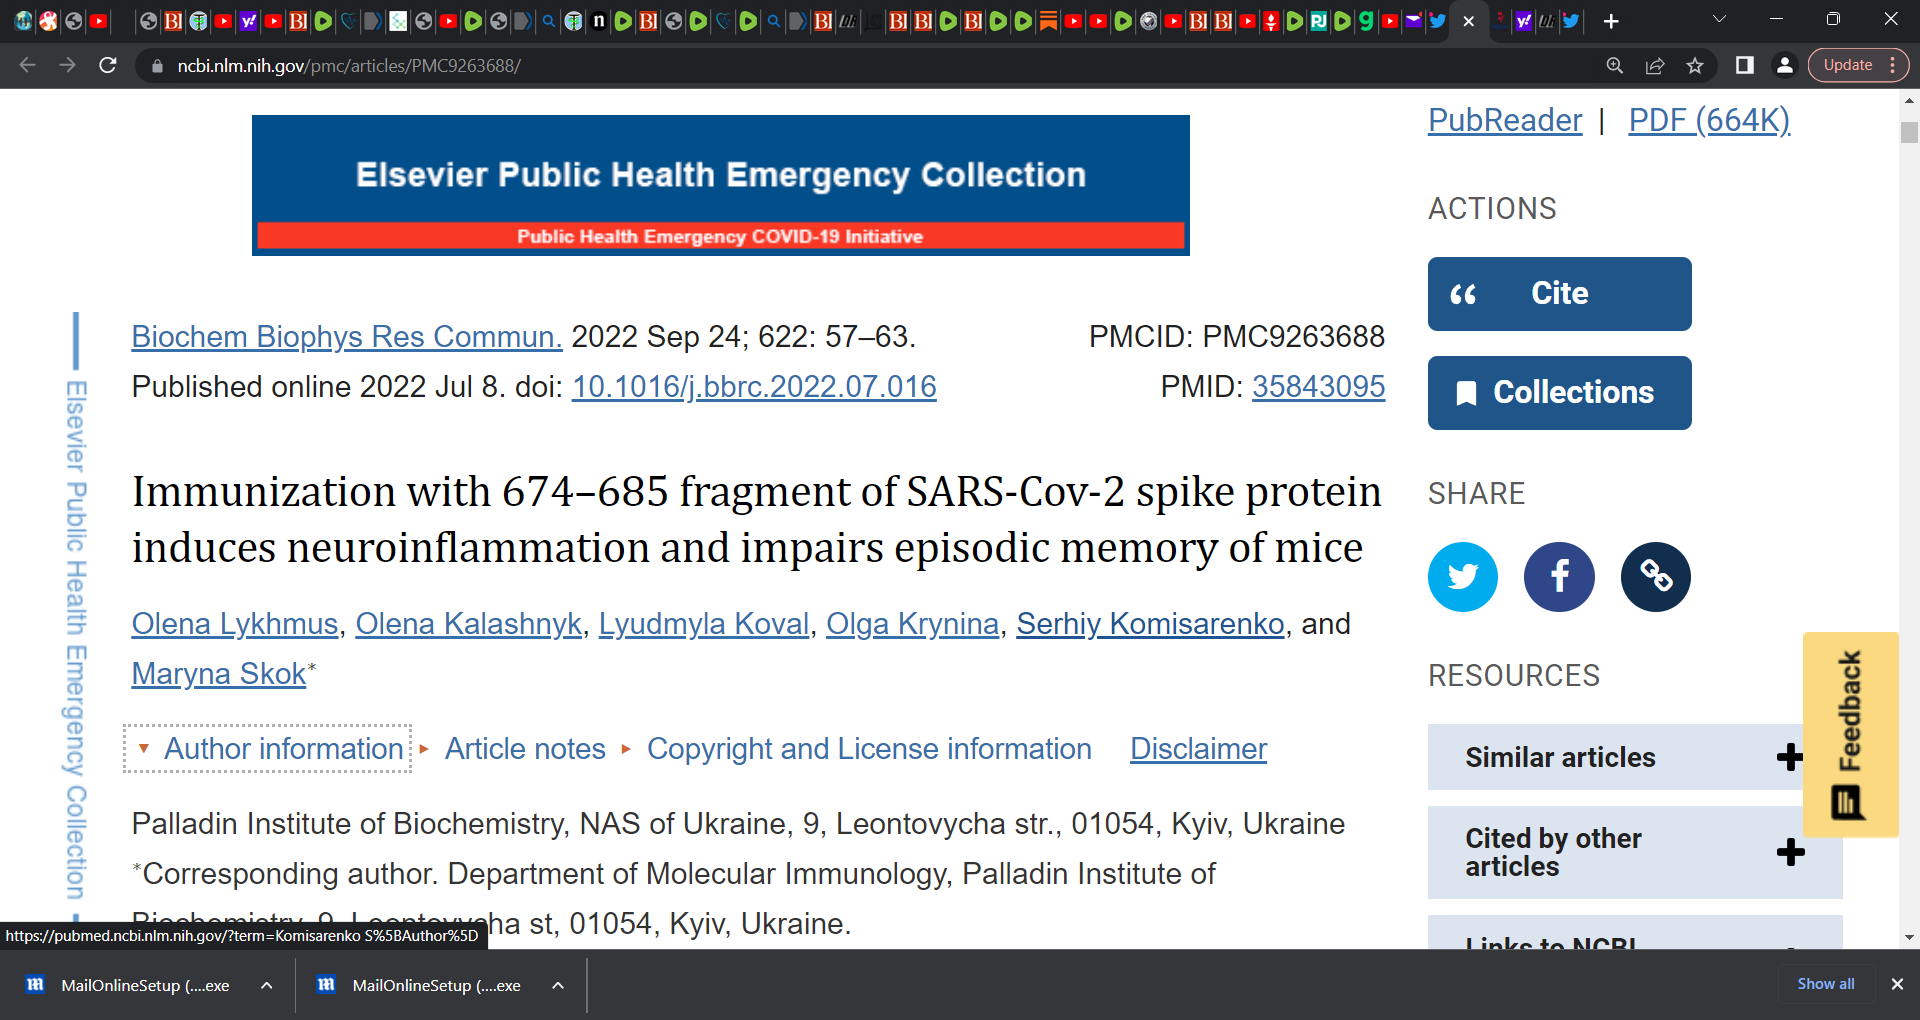Bookmark page with star icon

pyautogui.click(x=1695, y=66)
